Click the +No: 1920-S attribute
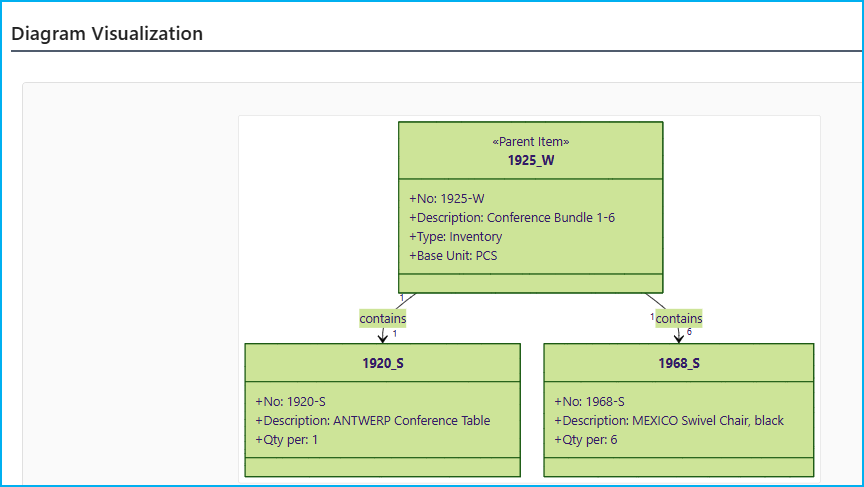 click(x=291, y=402)
